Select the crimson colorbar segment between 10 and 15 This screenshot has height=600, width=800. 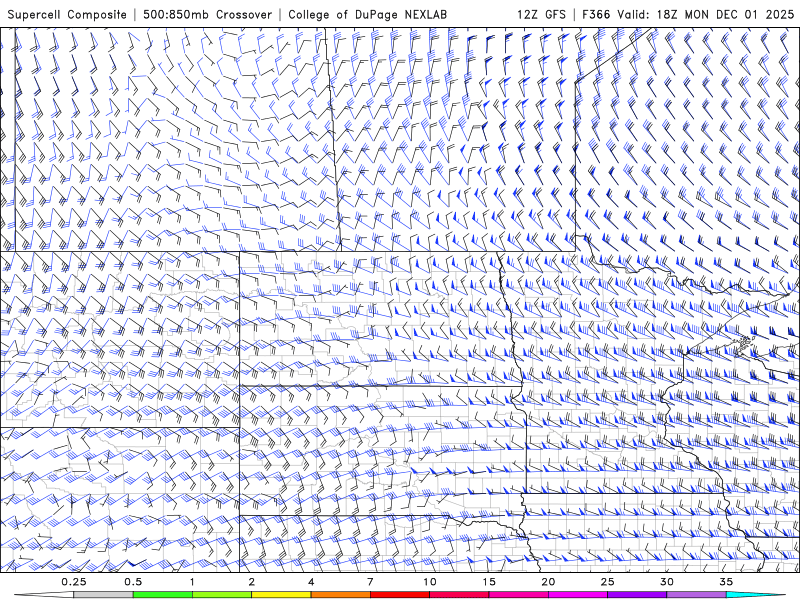tap(459, 595)
